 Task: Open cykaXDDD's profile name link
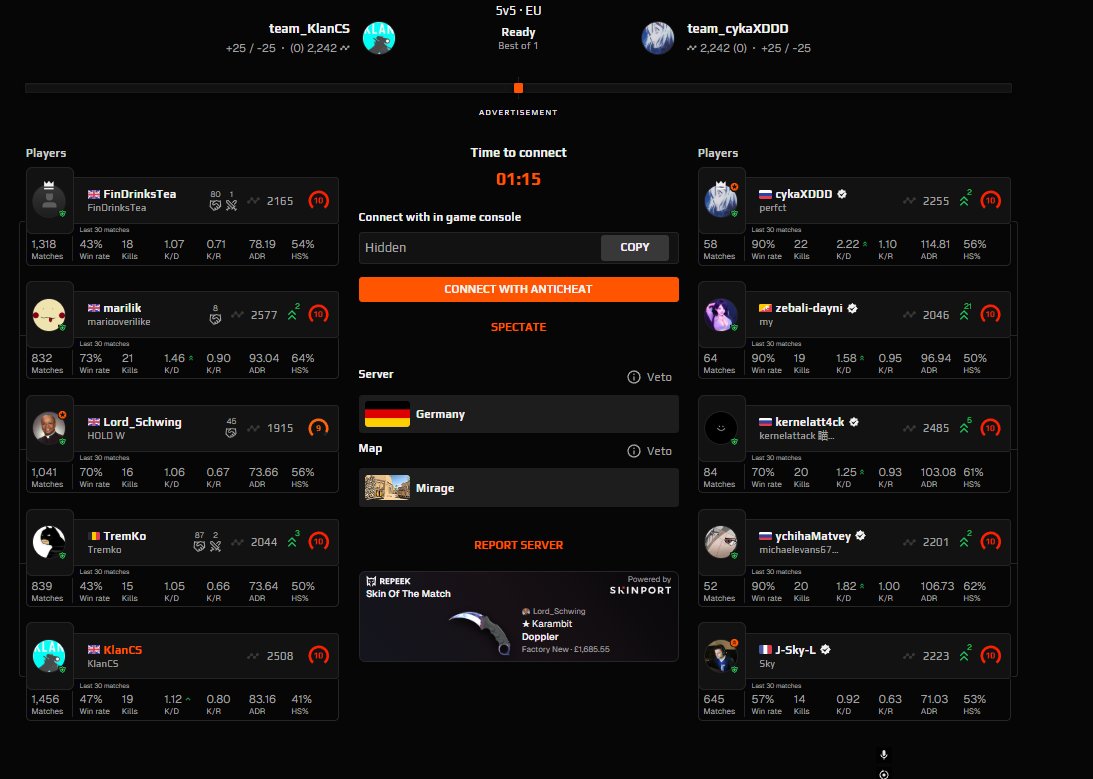(x=804, y=194)
